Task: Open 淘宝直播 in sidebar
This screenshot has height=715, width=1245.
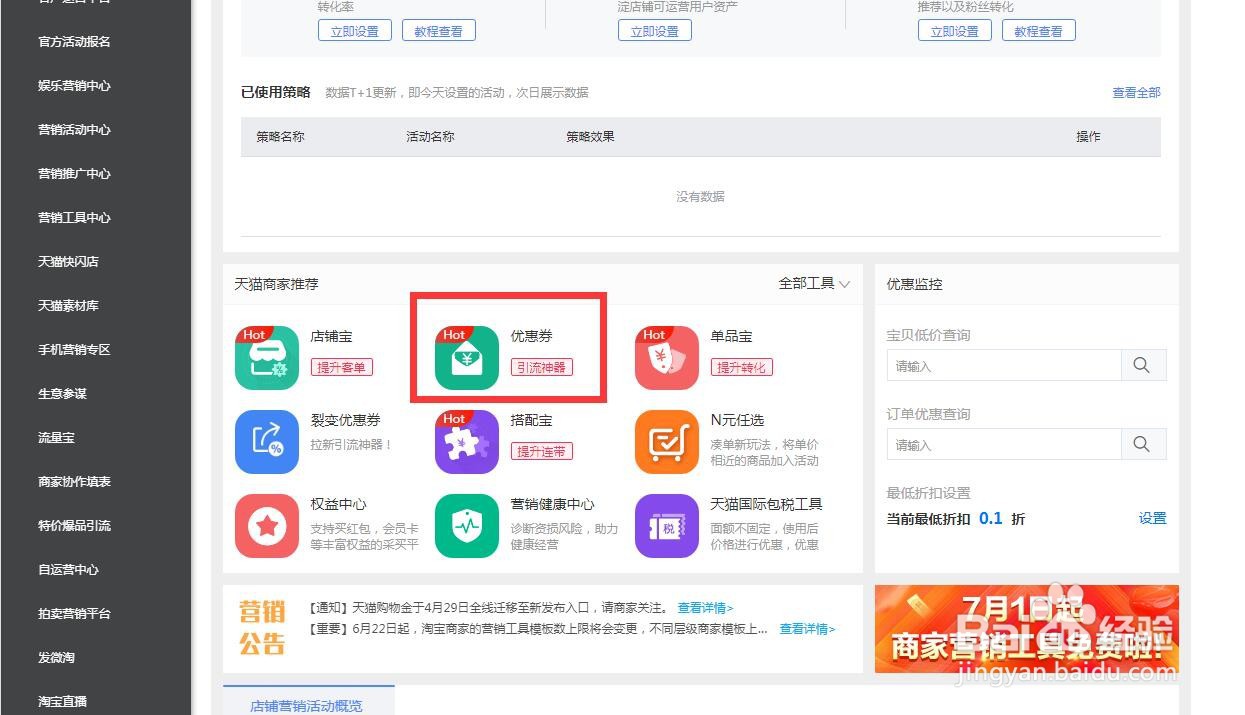Action: [62, 702]
